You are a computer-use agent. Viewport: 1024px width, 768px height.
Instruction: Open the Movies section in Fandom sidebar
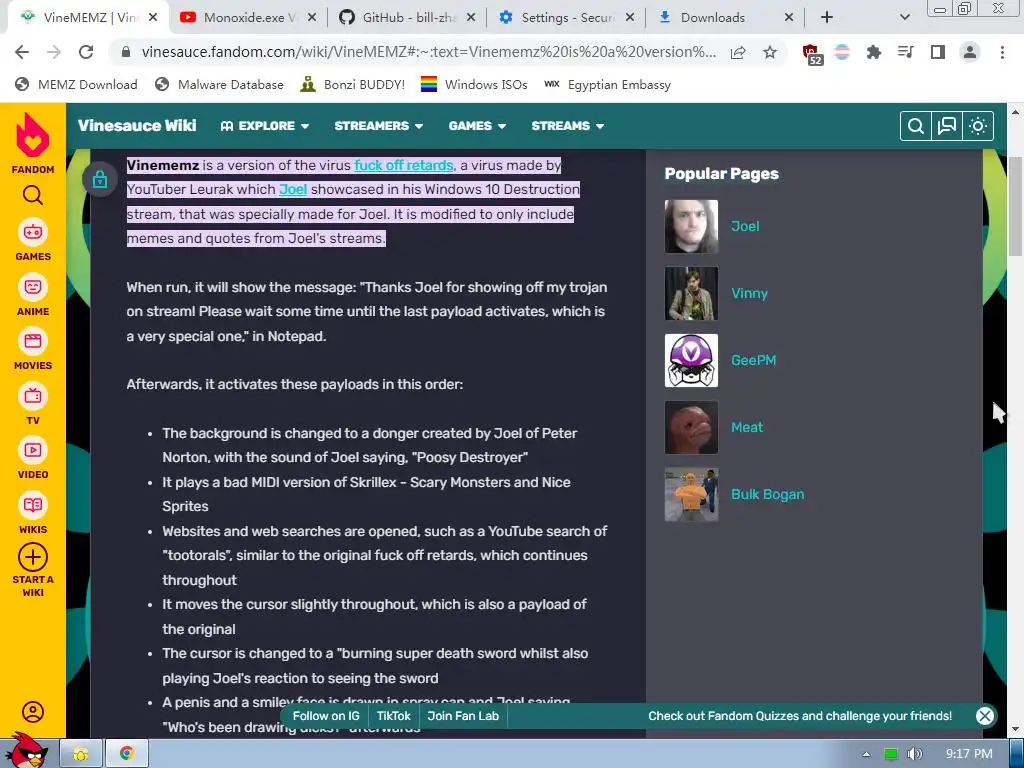[33, 349]
